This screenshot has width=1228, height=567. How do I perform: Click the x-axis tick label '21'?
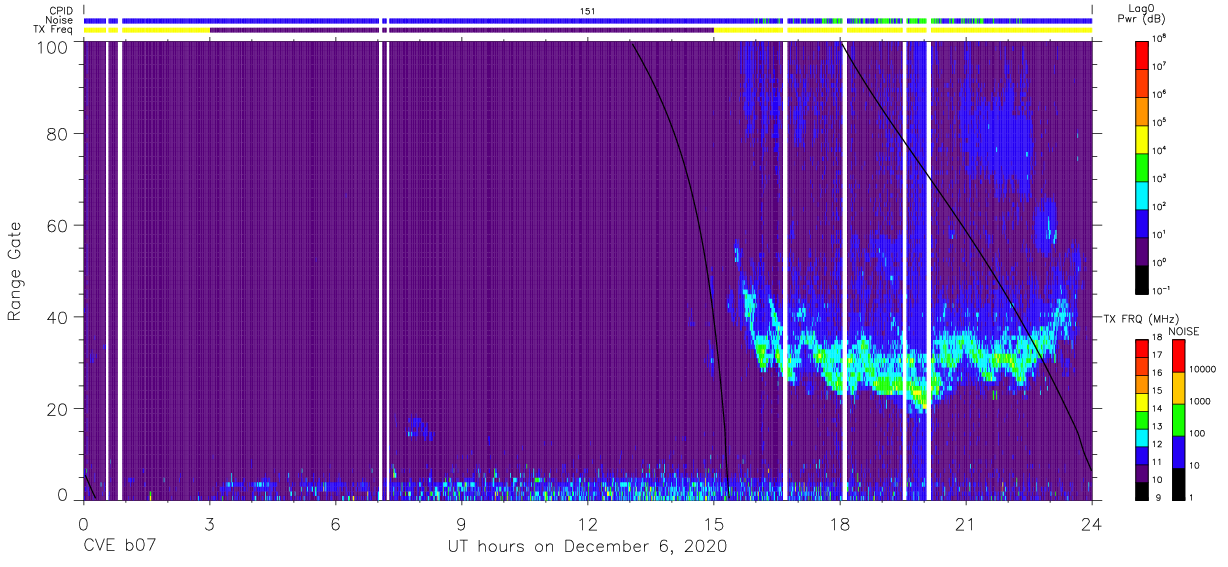click(x=965, y=523)
